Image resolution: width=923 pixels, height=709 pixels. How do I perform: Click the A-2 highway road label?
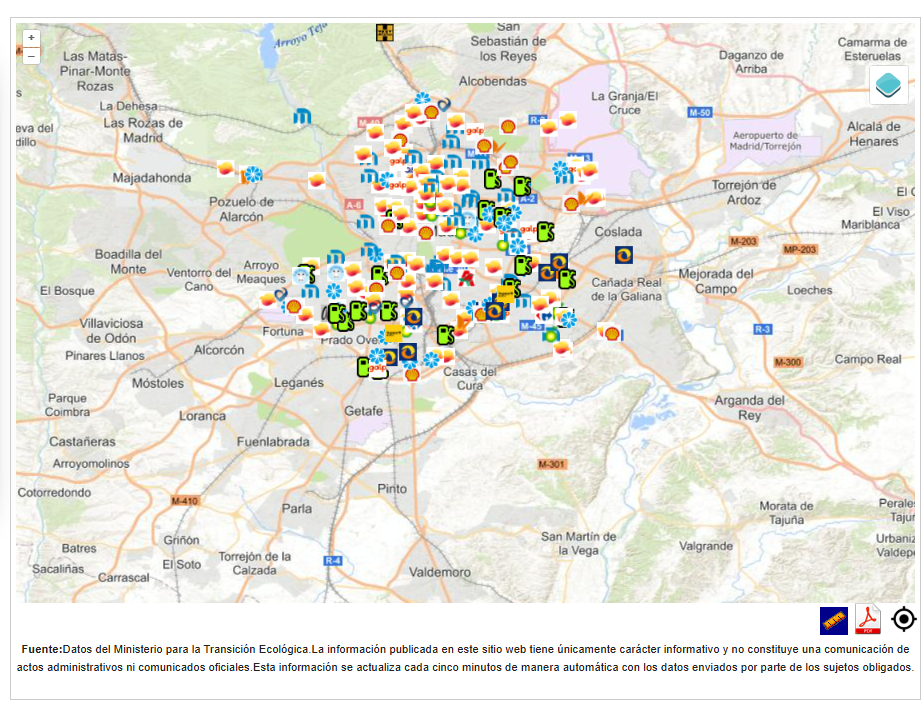527,199
